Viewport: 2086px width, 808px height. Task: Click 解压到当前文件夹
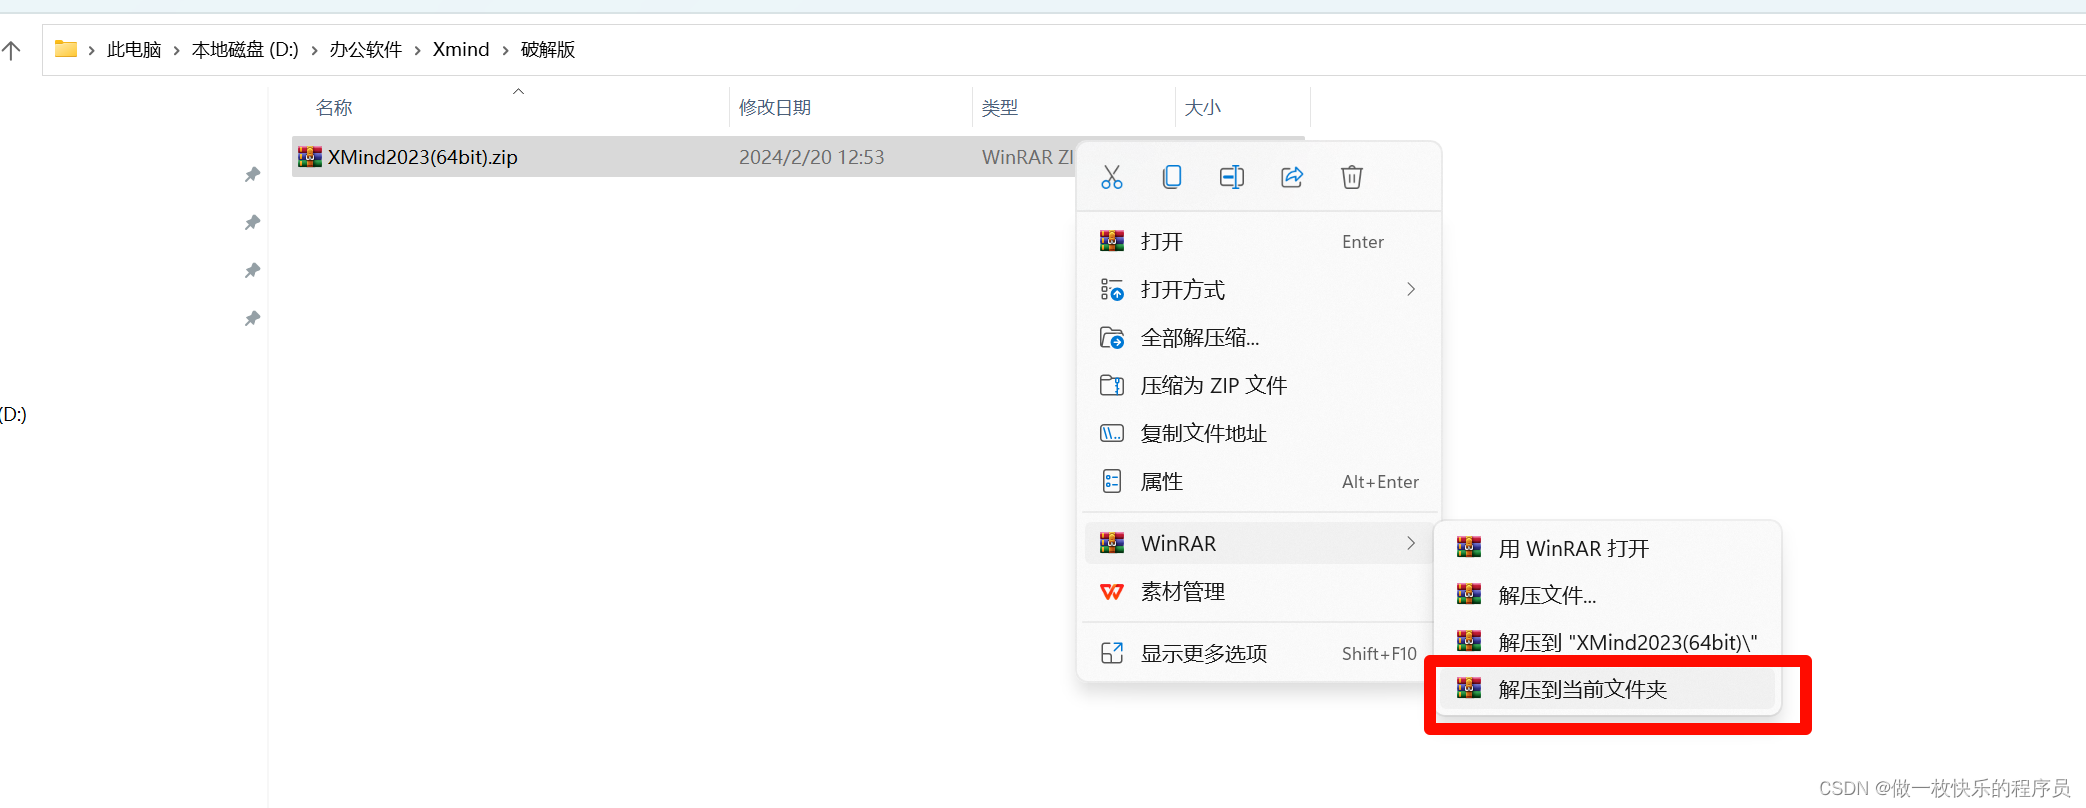(1608, 689)
